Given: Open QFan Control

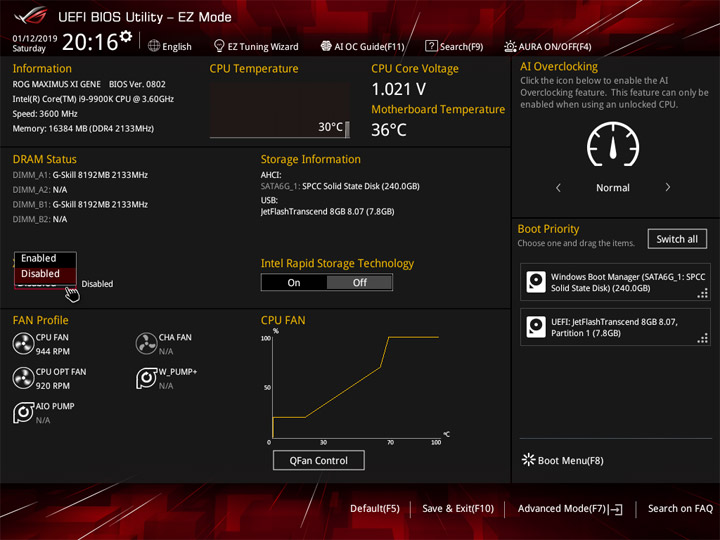Looking at the screenshot, I should pyautogui.click(x=319, y=460).
